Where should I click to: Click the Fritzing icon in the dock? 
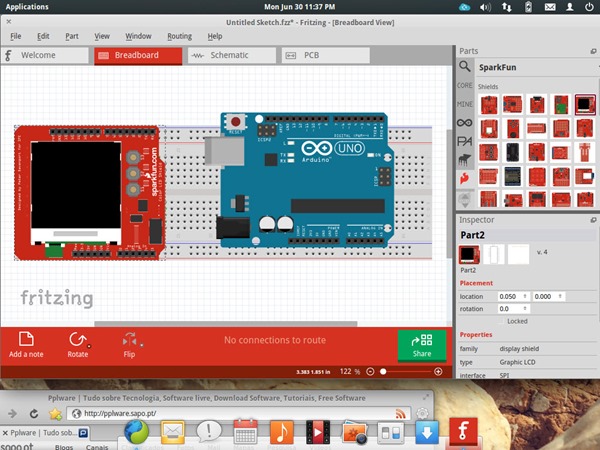463,432
